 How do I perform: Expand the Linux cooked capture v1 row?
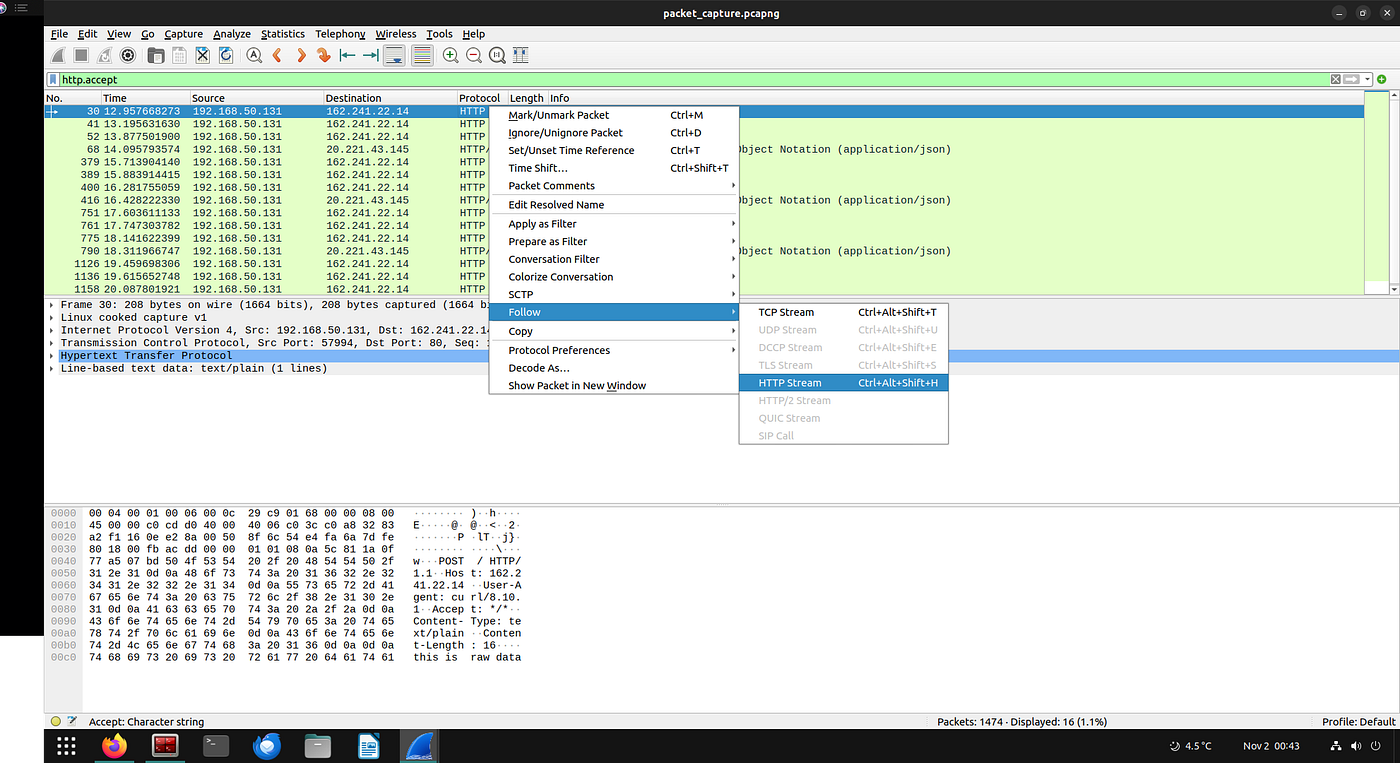tap(52, 317)
